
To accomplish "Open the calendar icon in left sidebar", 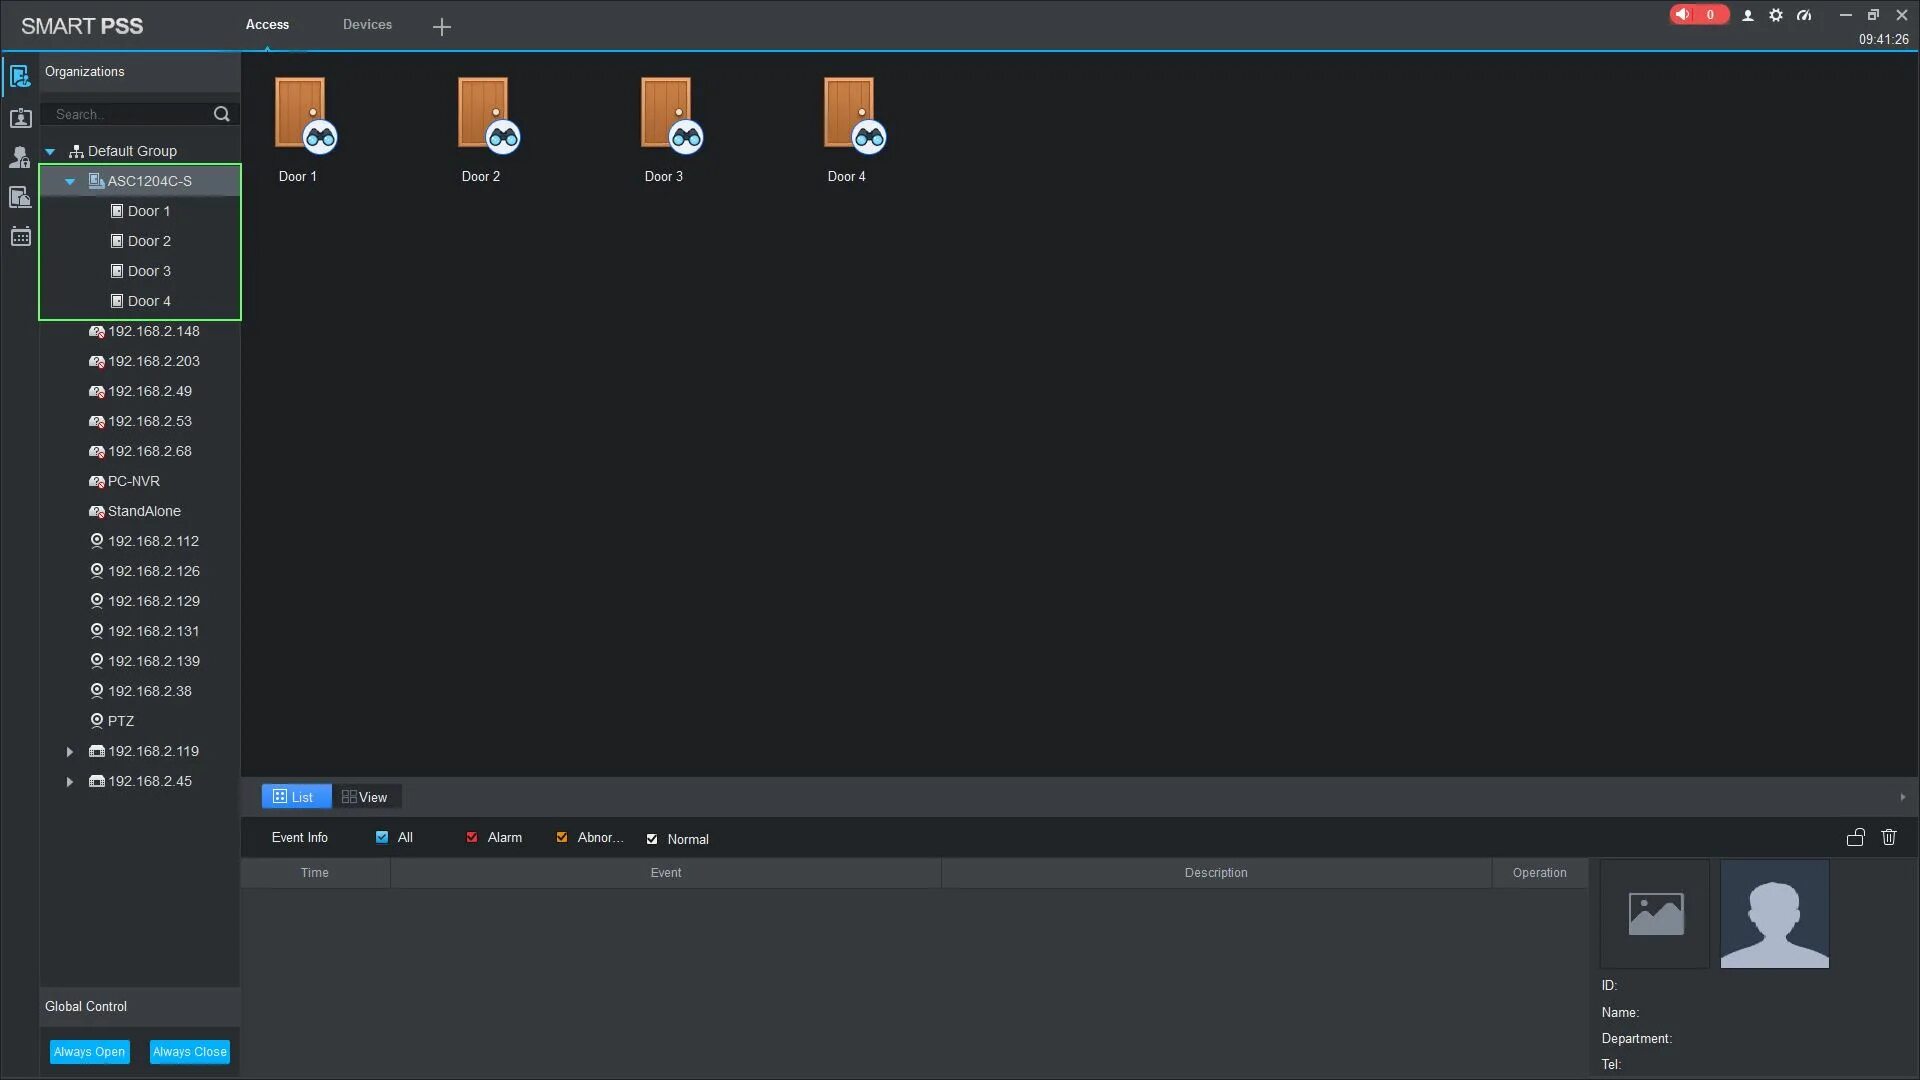I will coord(20,237).
